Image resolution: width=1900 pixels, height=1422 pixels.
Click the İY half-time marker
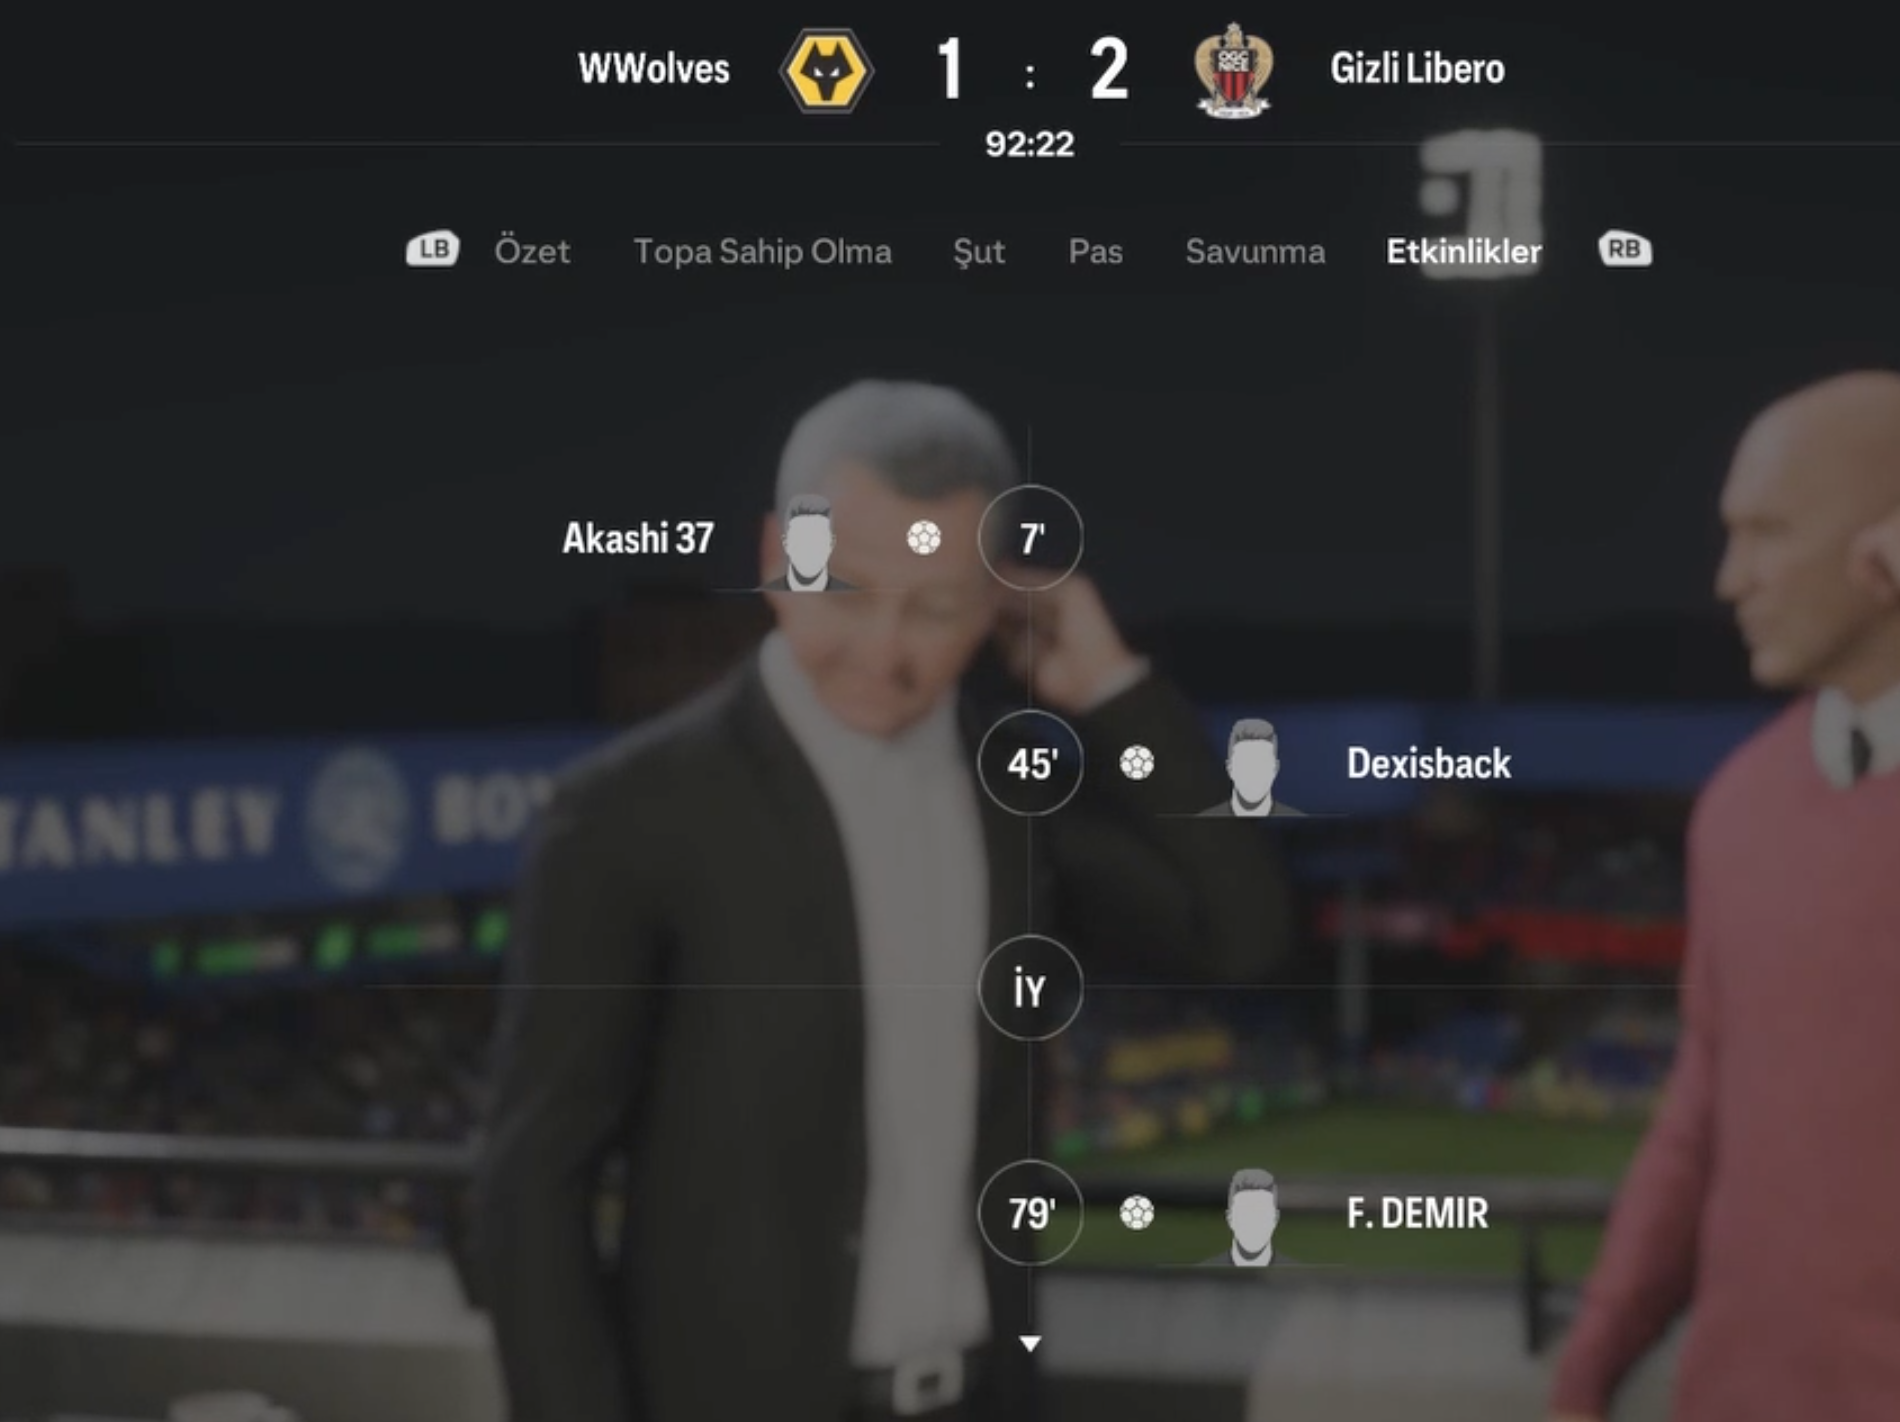(1030, 988)
